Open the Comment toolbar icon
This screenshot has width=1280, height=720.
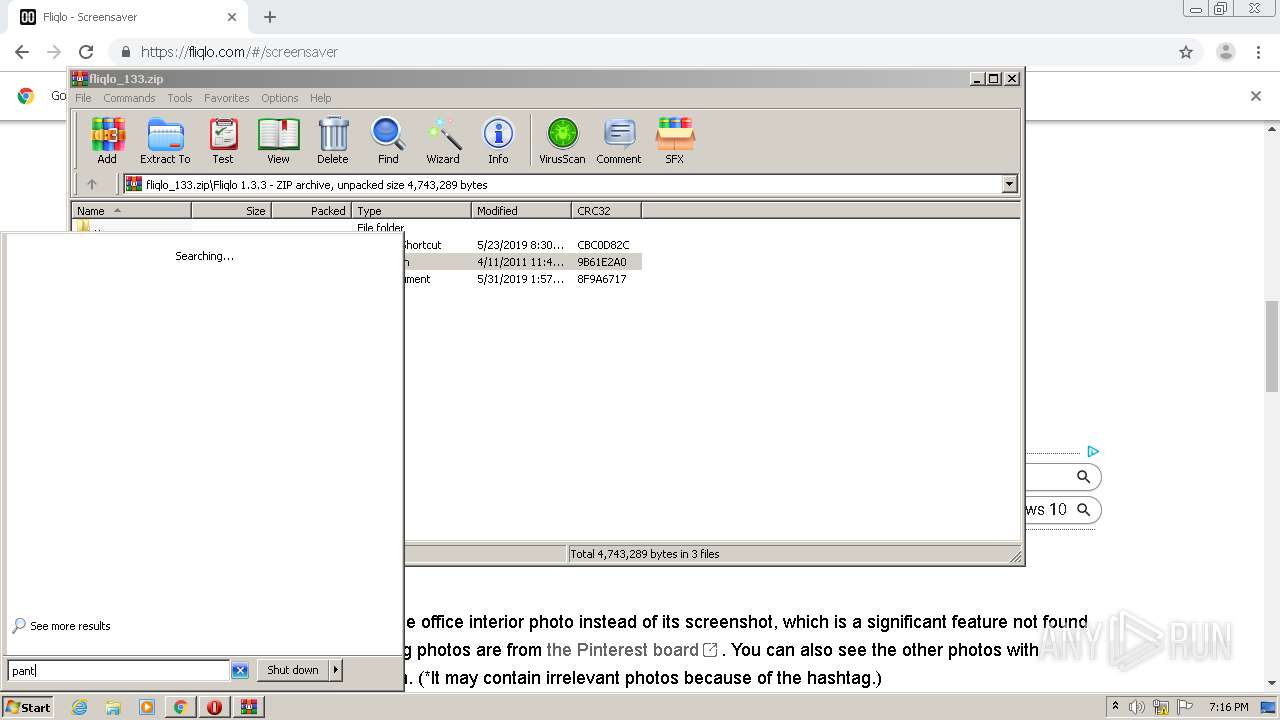(x=619, y=140)
